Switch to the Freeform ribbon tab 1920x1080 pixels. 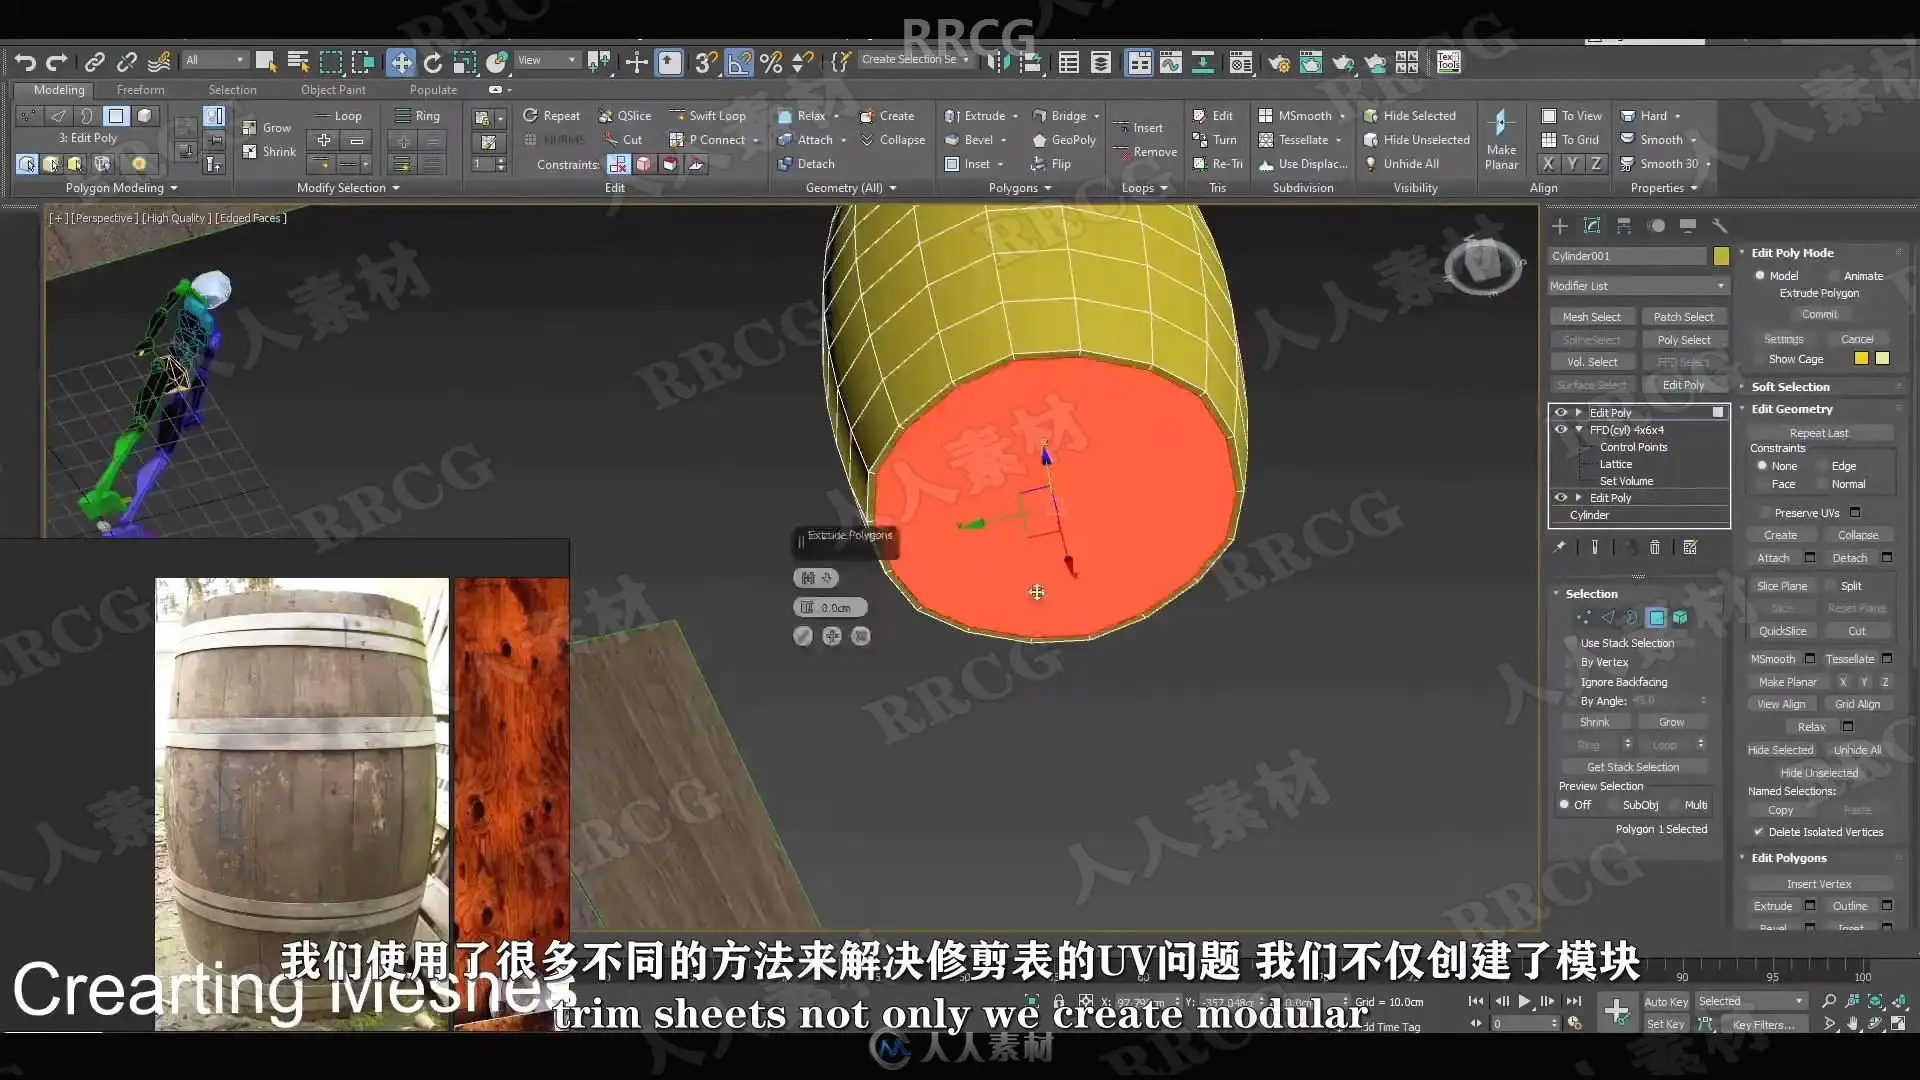[141, 90]
